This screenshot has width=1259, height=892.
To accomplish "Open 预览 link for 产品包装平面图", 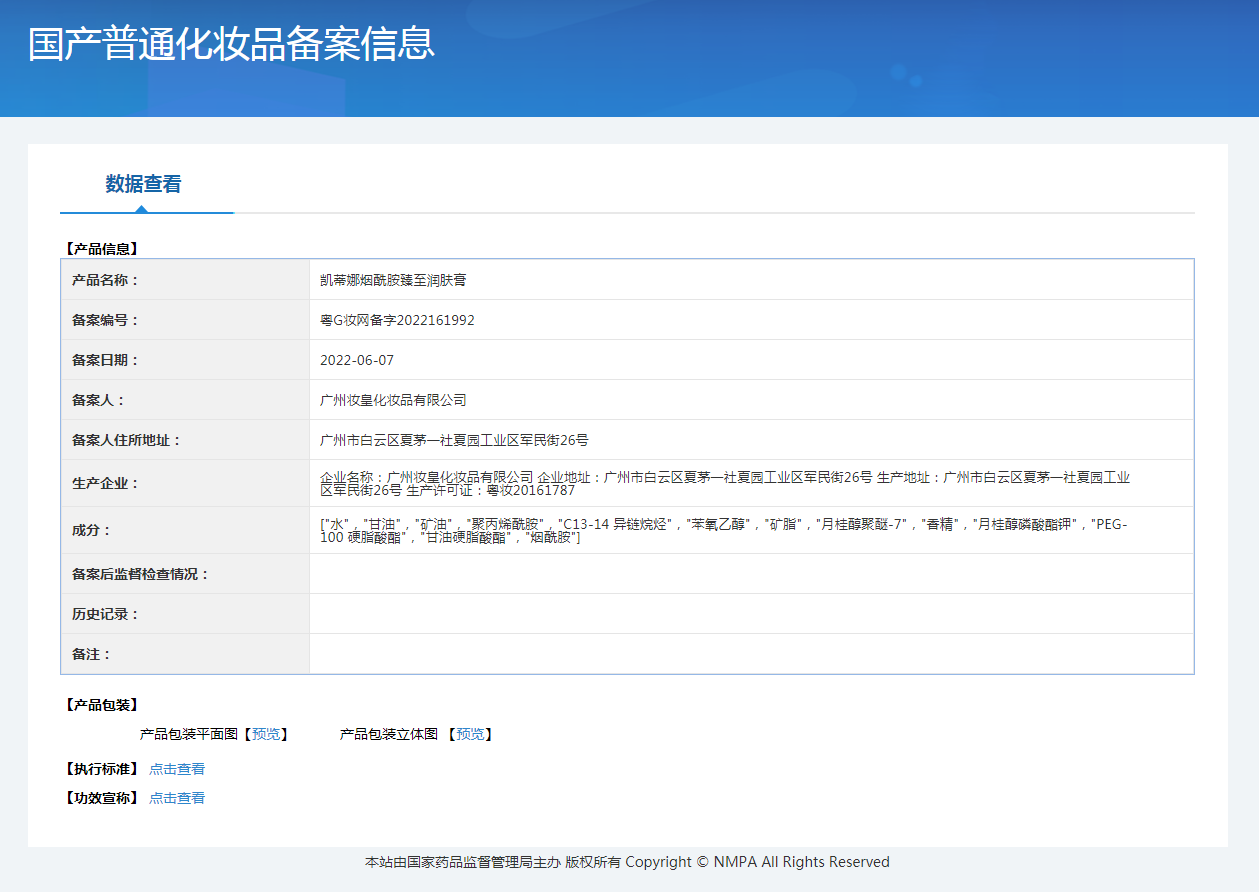I will coord(266,734).
